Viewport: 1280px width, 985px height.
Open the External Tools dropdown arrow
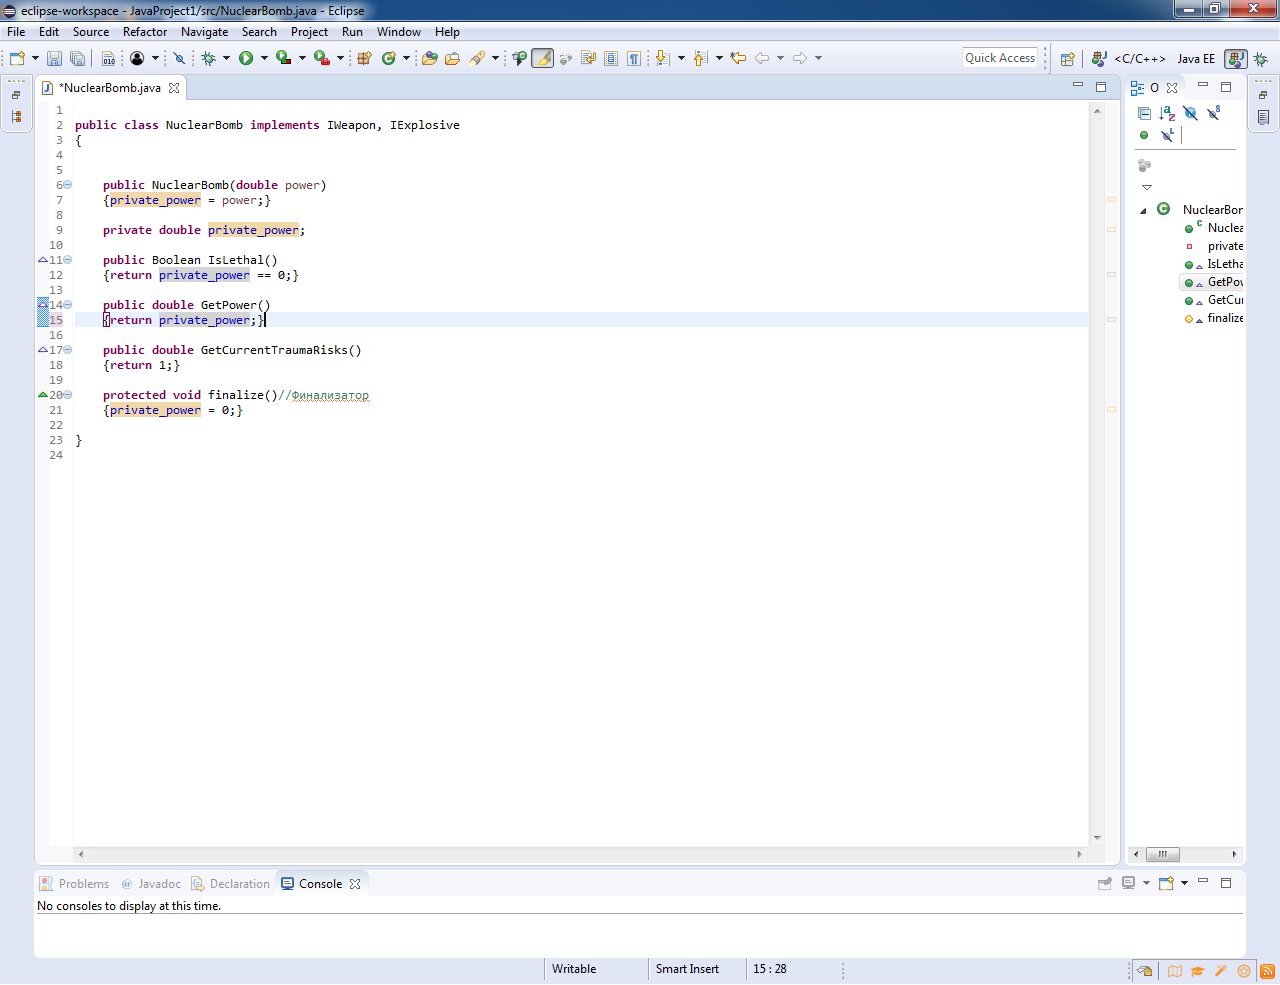point(340,58)
